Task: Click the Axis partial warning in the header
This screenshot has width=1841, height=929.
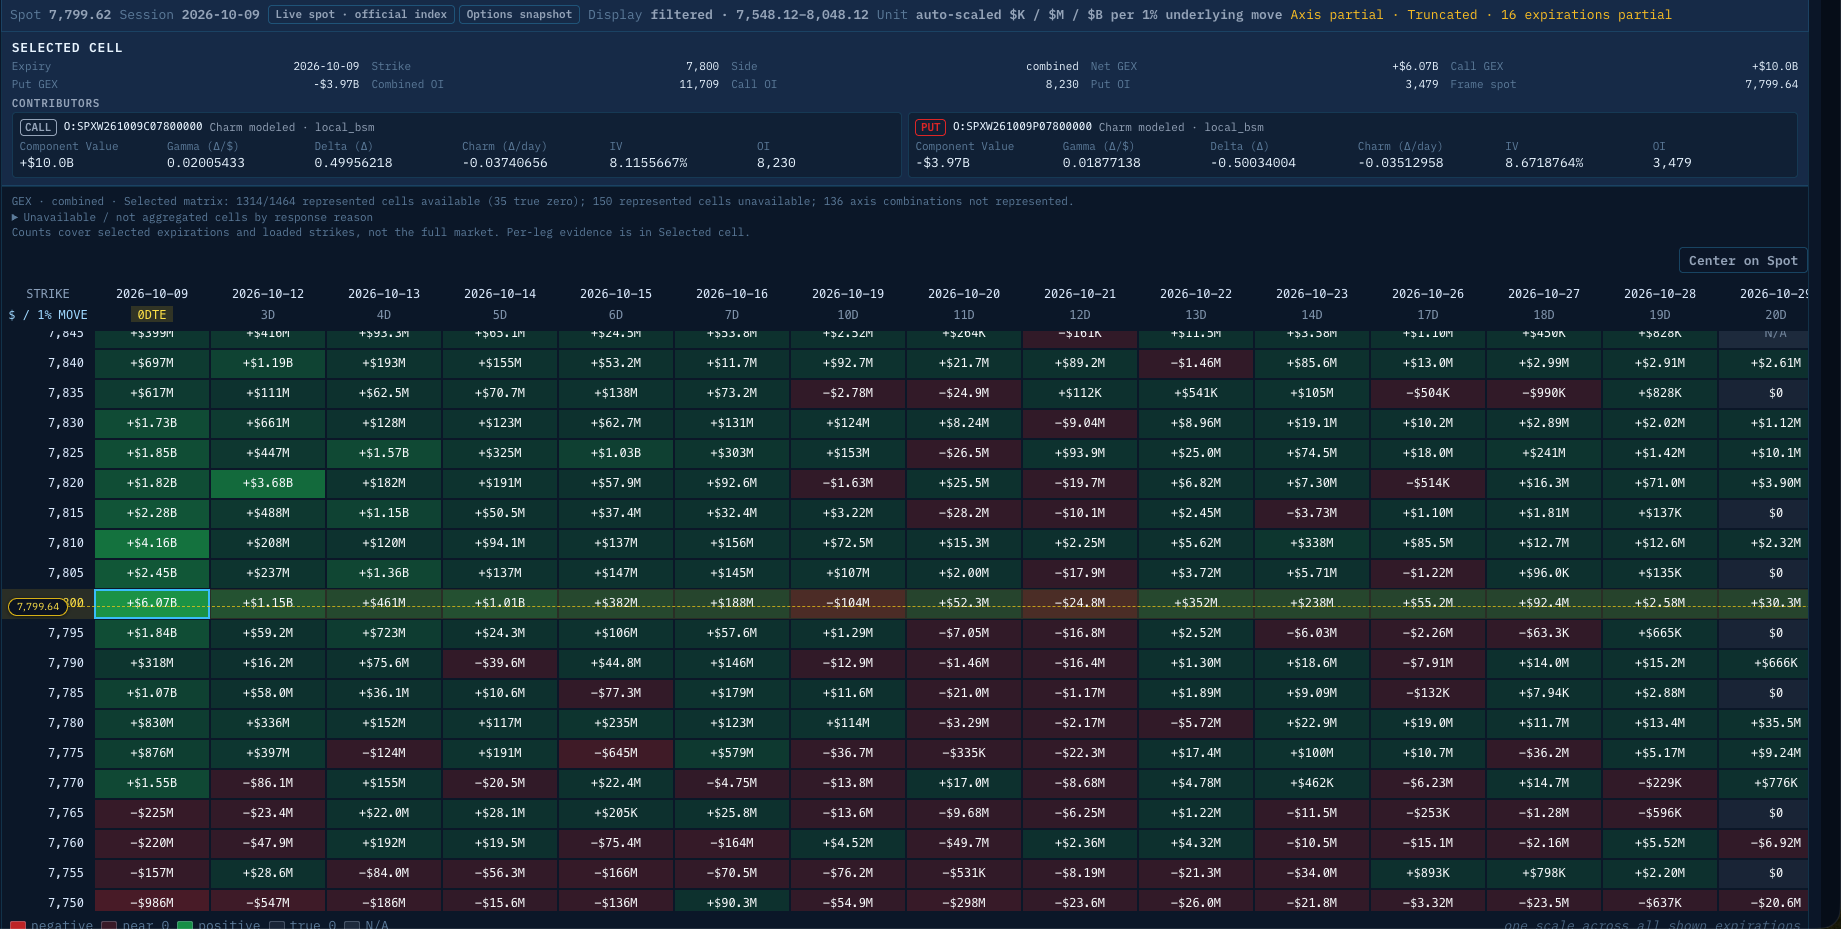Action: [x=1337, y=15]
